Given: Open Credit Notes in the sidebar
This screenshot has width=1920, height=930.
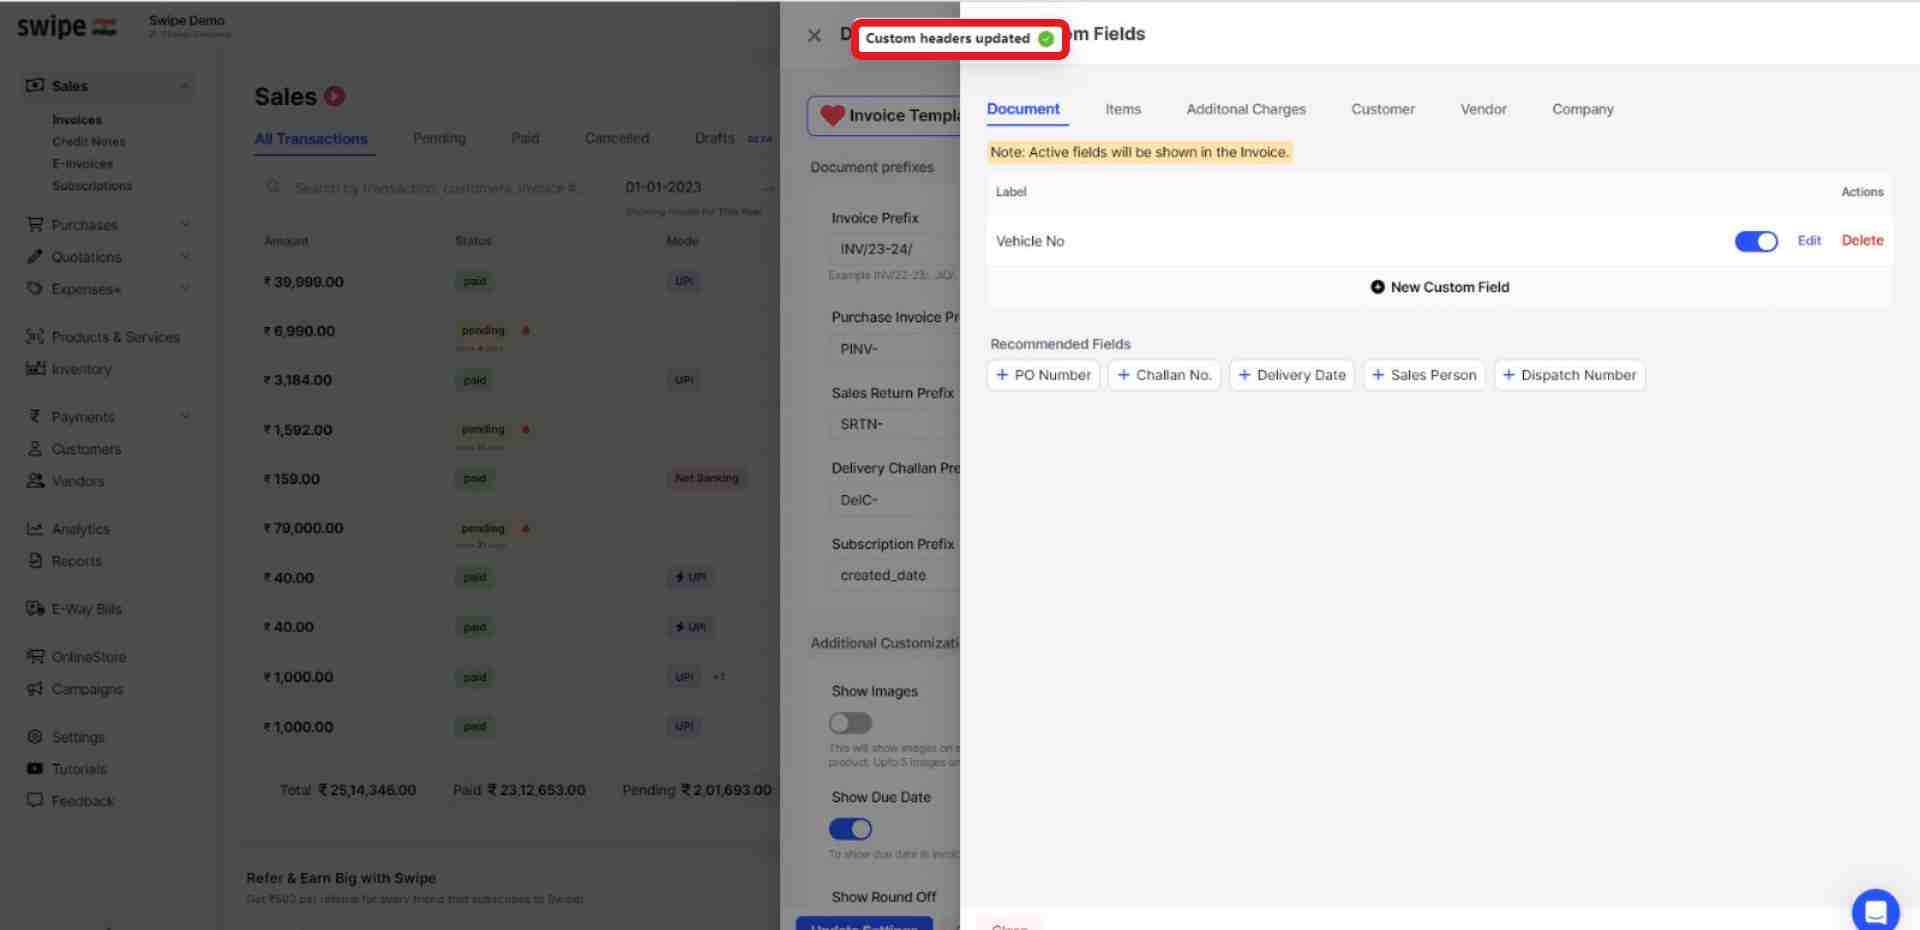Looking at the screenshot, I should point(89,142).
